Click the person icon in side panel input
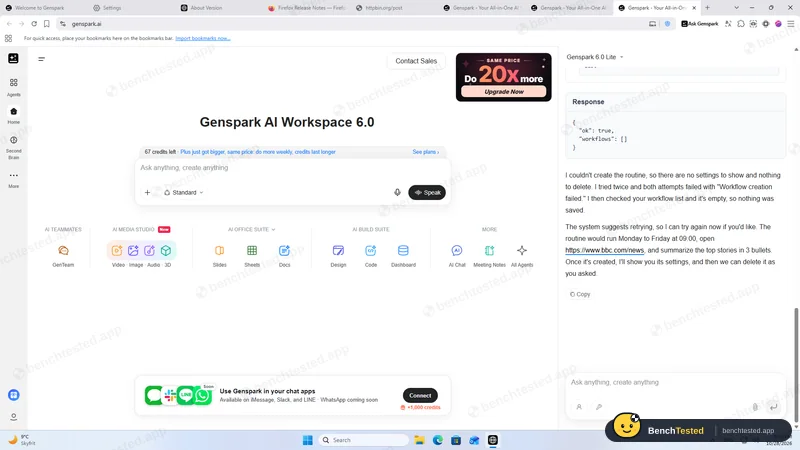800x450 pixels. click(579, 407)
